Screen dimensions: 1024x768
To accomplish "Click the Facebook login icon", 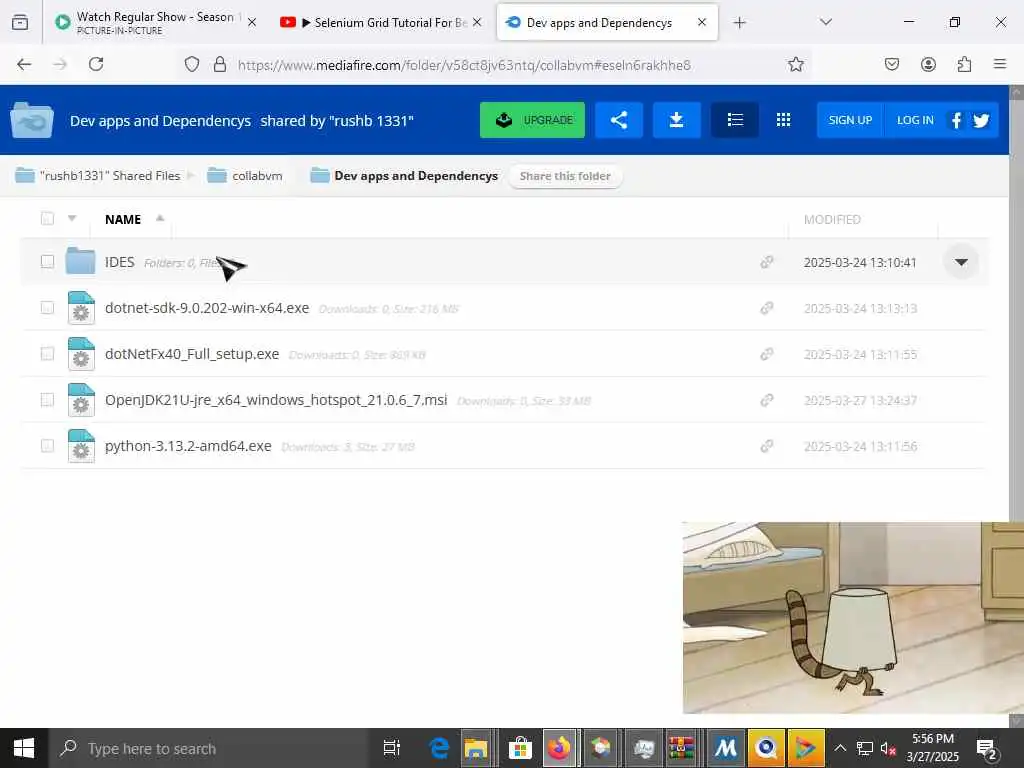I will [956, 120].
